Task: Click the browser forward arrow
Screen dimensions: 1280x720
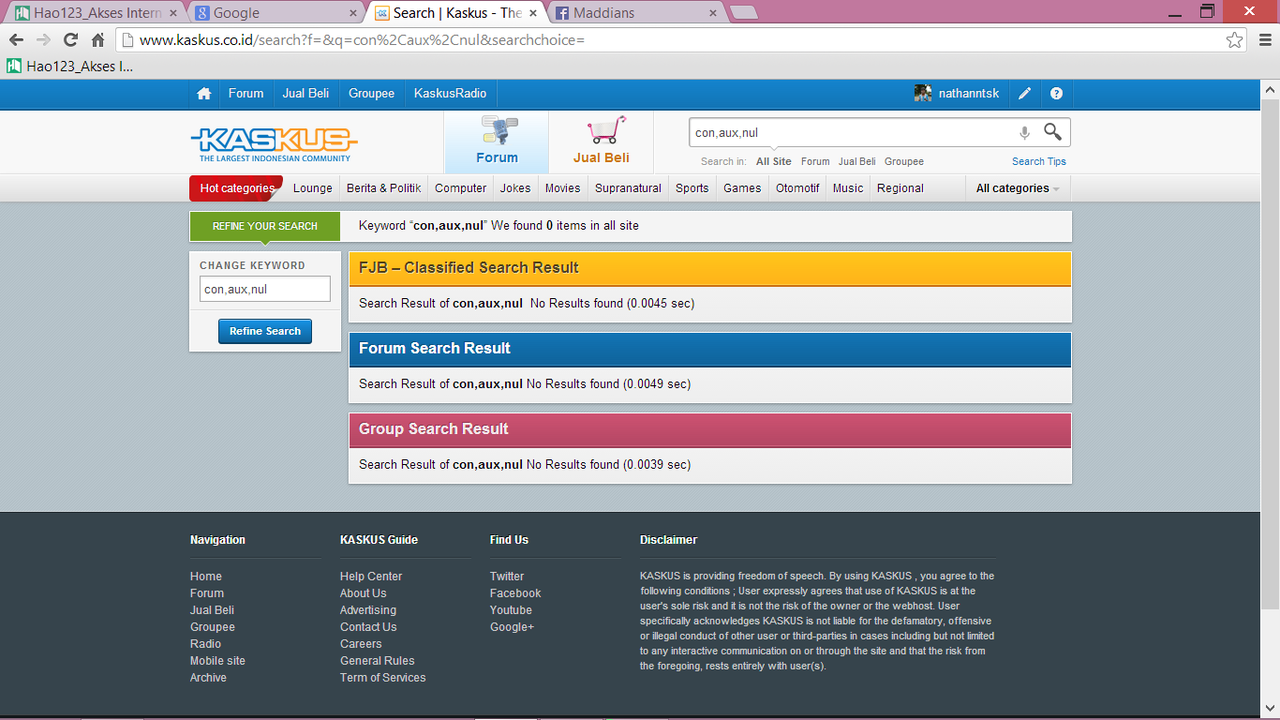Action: pos(43,40)
